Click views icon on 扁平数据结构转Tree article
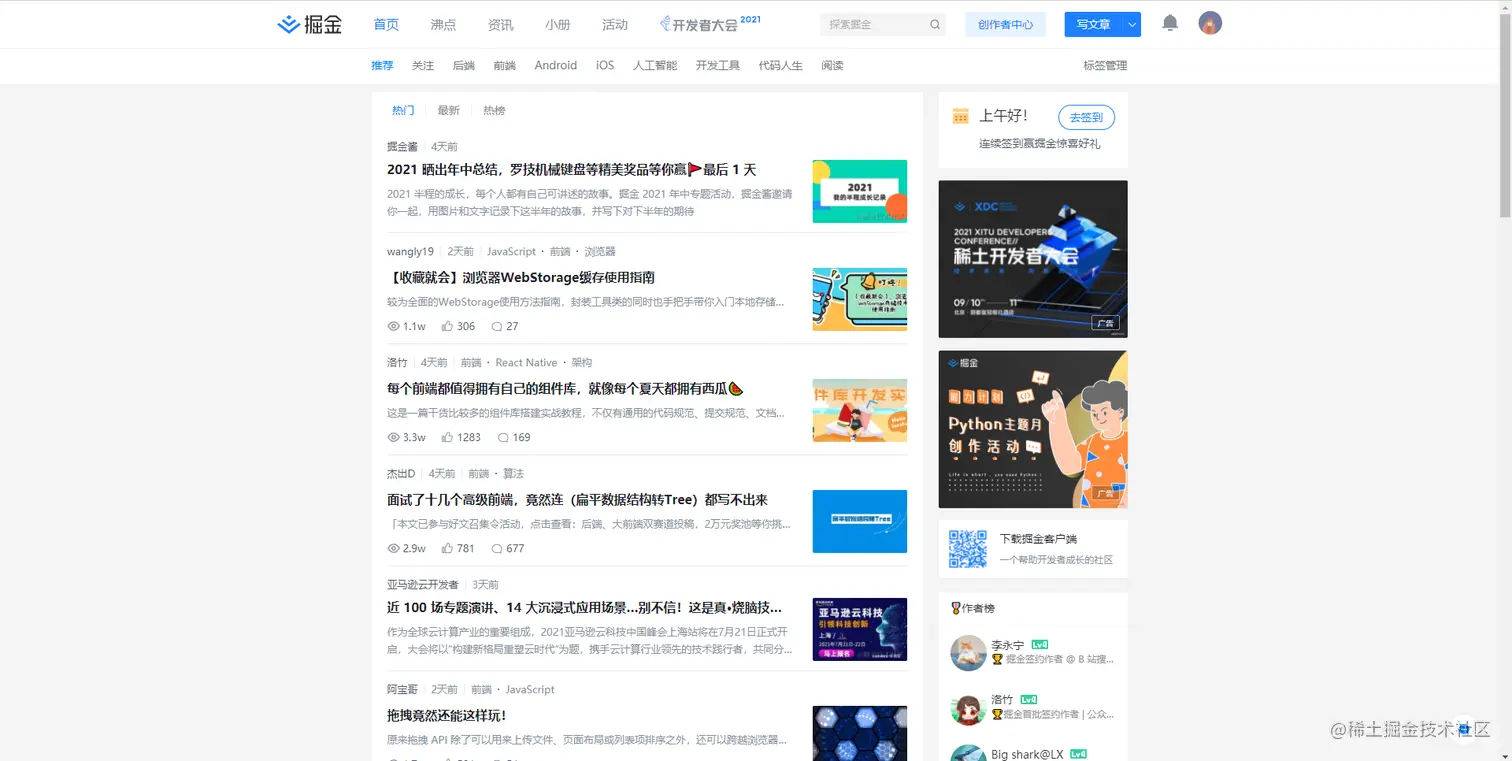This screenshot has width=1512, height=761. [x=393, y=549]
